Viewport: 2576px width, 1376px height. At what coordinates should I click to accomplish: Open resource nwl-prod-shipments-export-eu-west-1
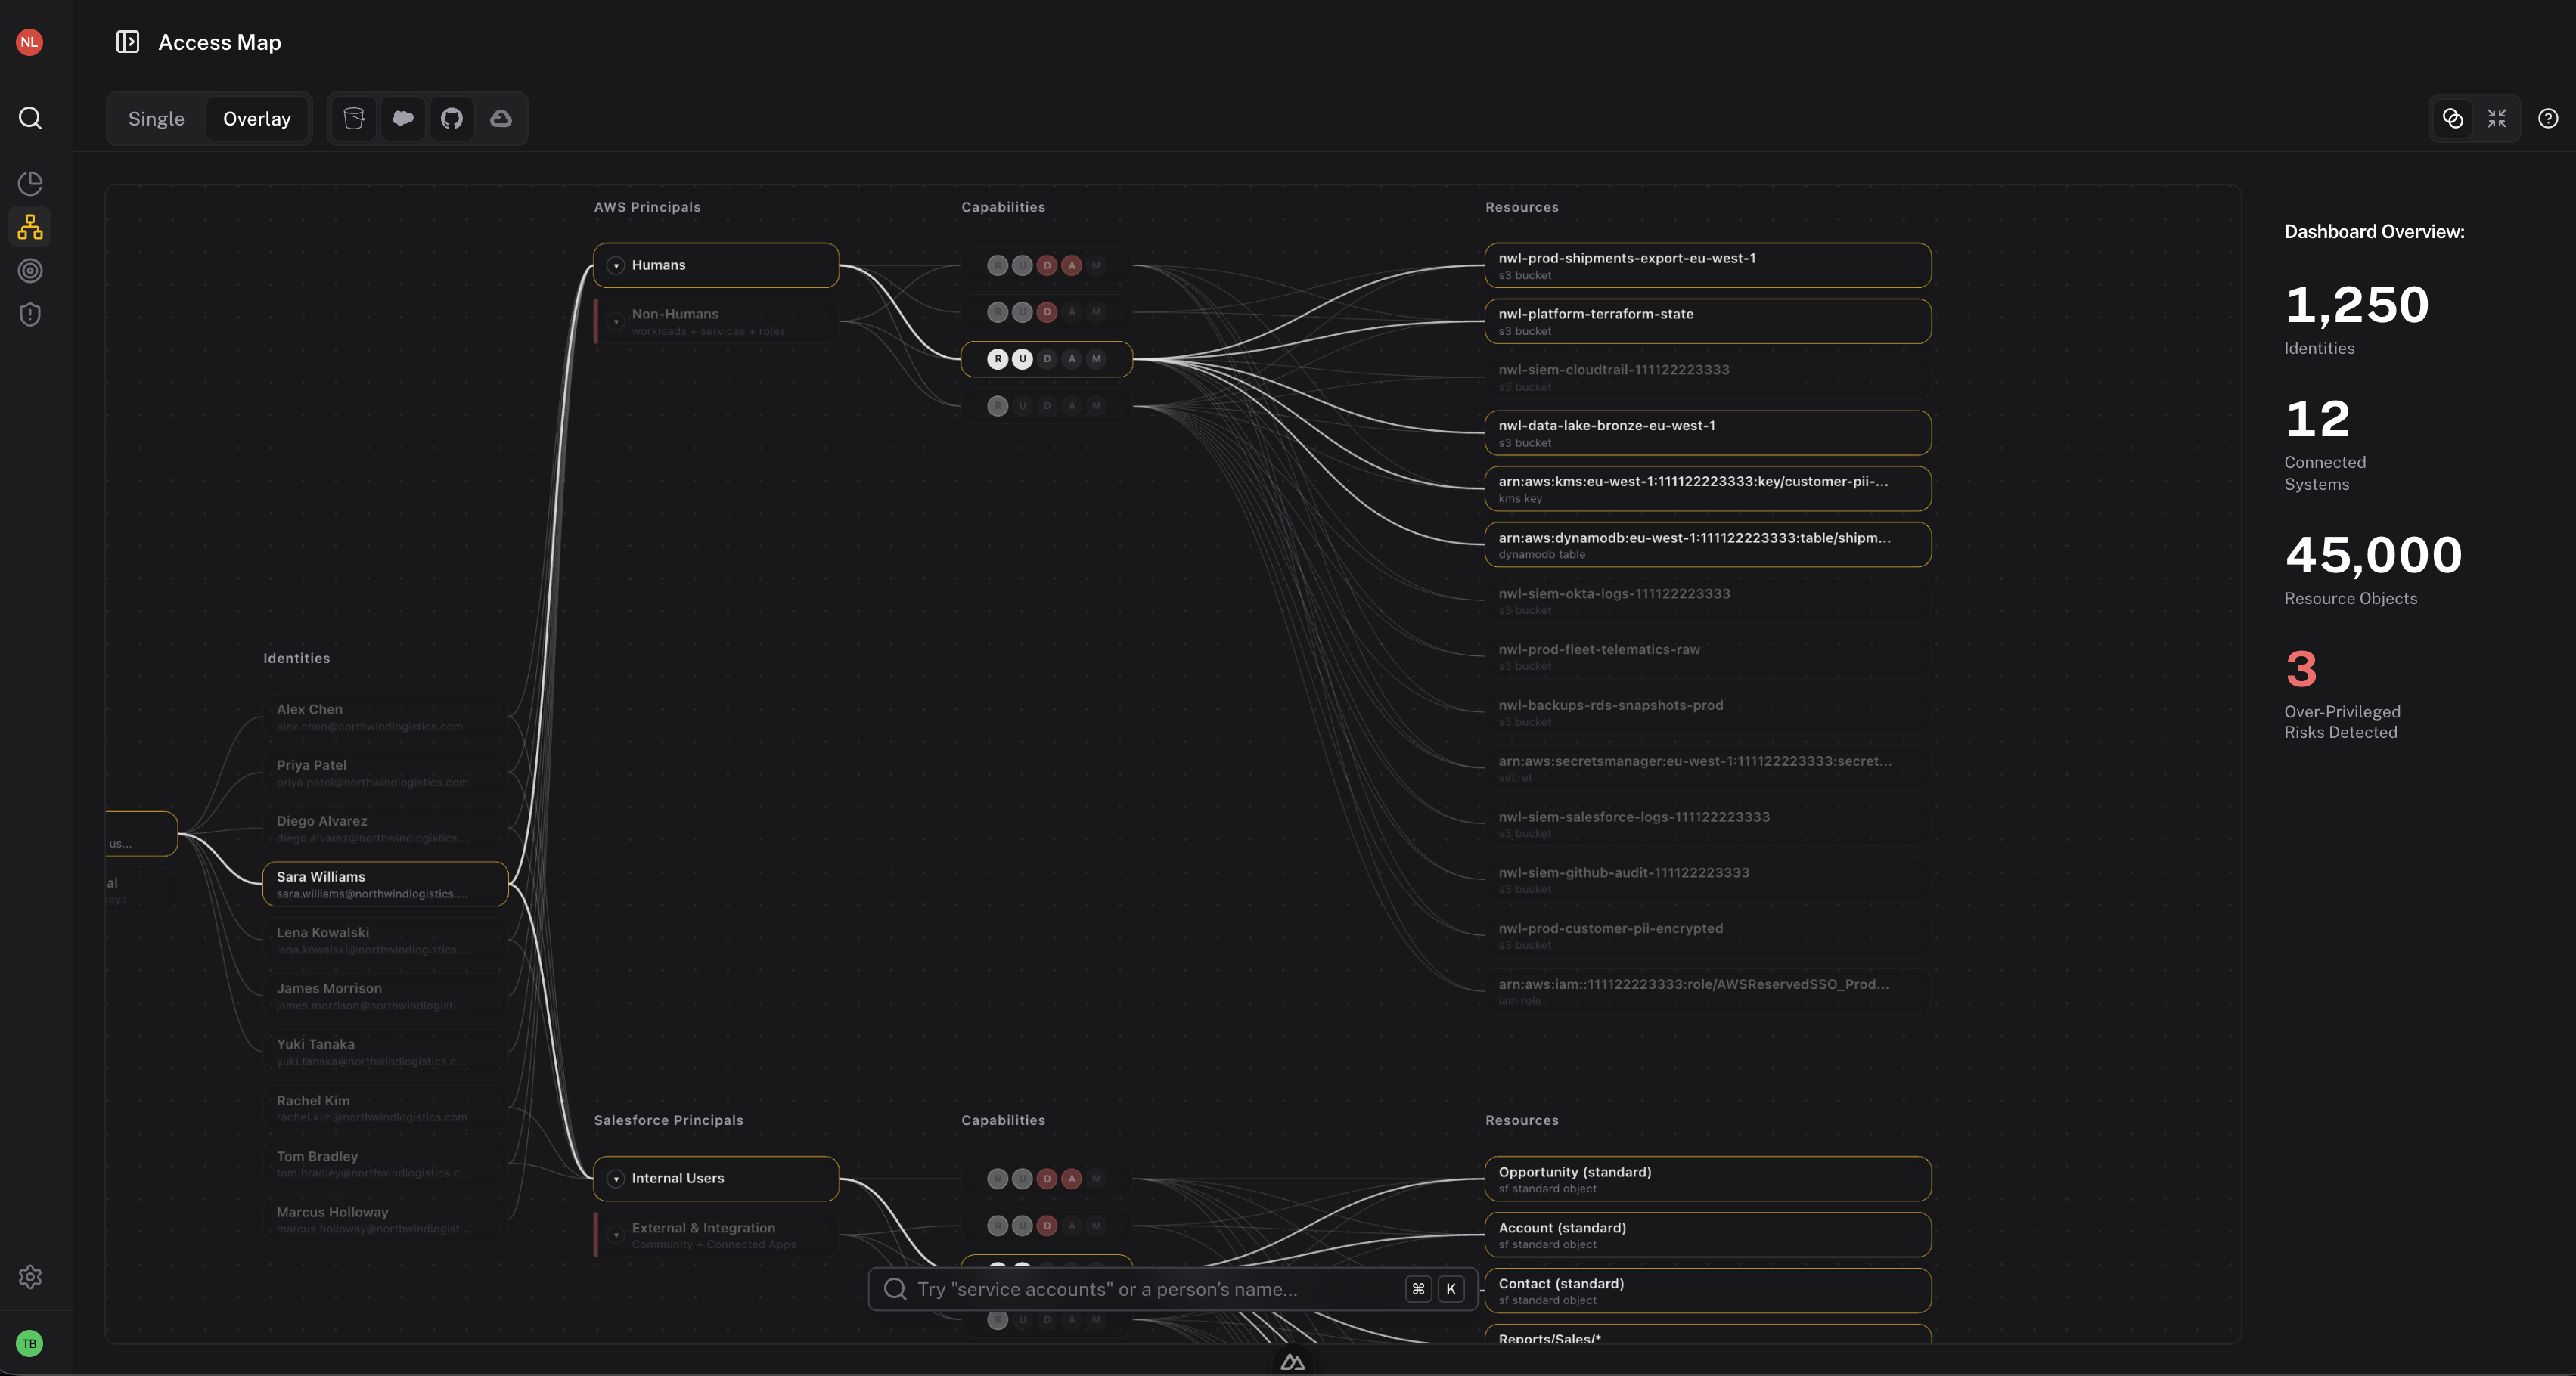point(1707,266)
